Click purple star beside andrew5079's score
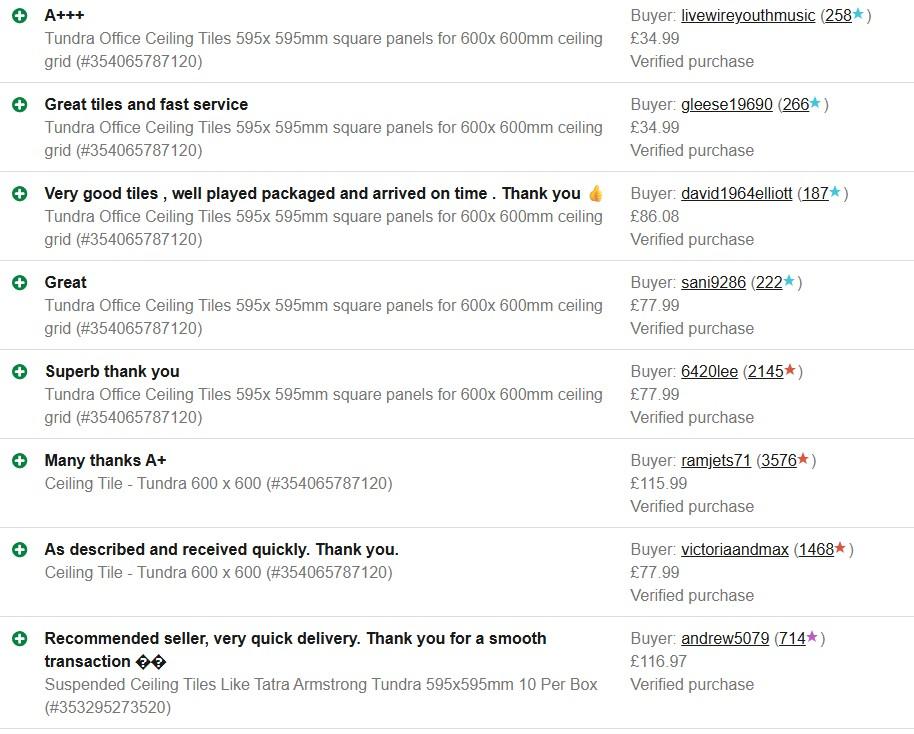Image resolution: width=914 pixels, height=734 pixels. click(812, 638)
